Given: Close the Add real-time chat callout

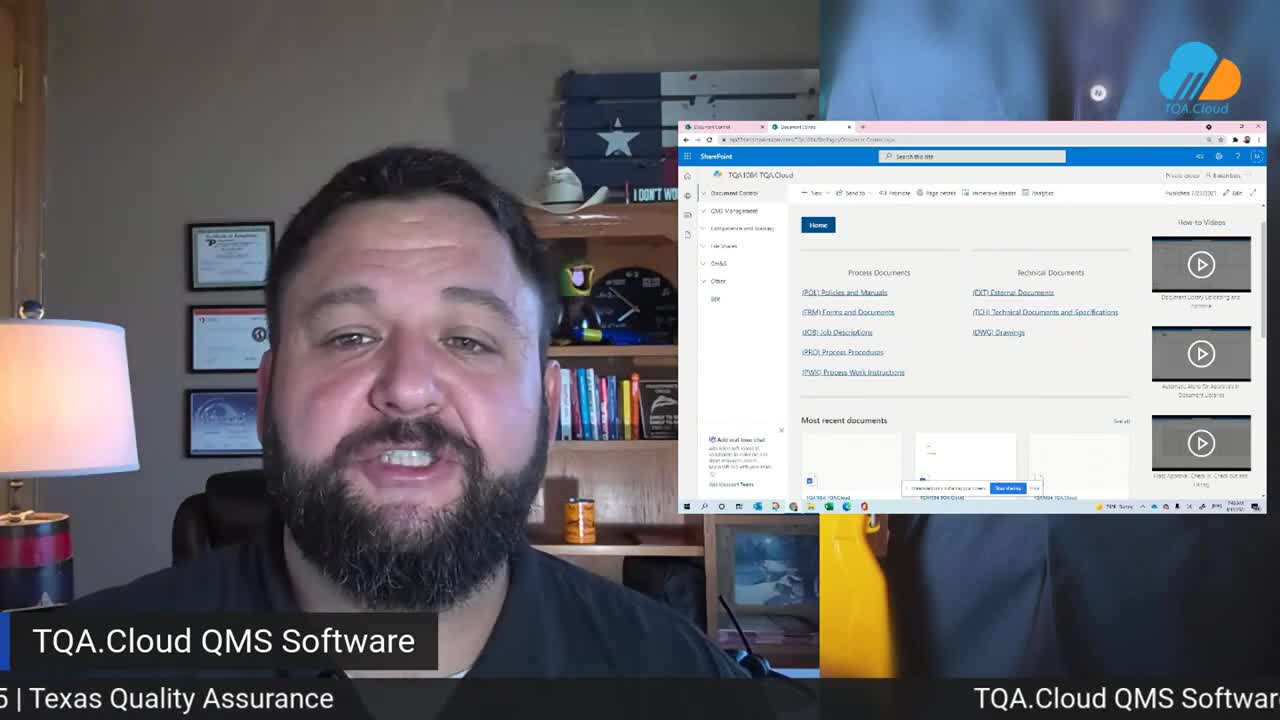Looking at the screenshot, I should click(x=781, y=431).
